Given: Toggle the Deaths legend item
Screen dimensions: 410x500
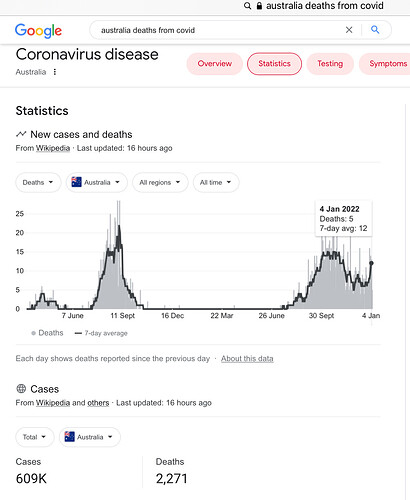Looking at the screenshot, I should point(47,333).
